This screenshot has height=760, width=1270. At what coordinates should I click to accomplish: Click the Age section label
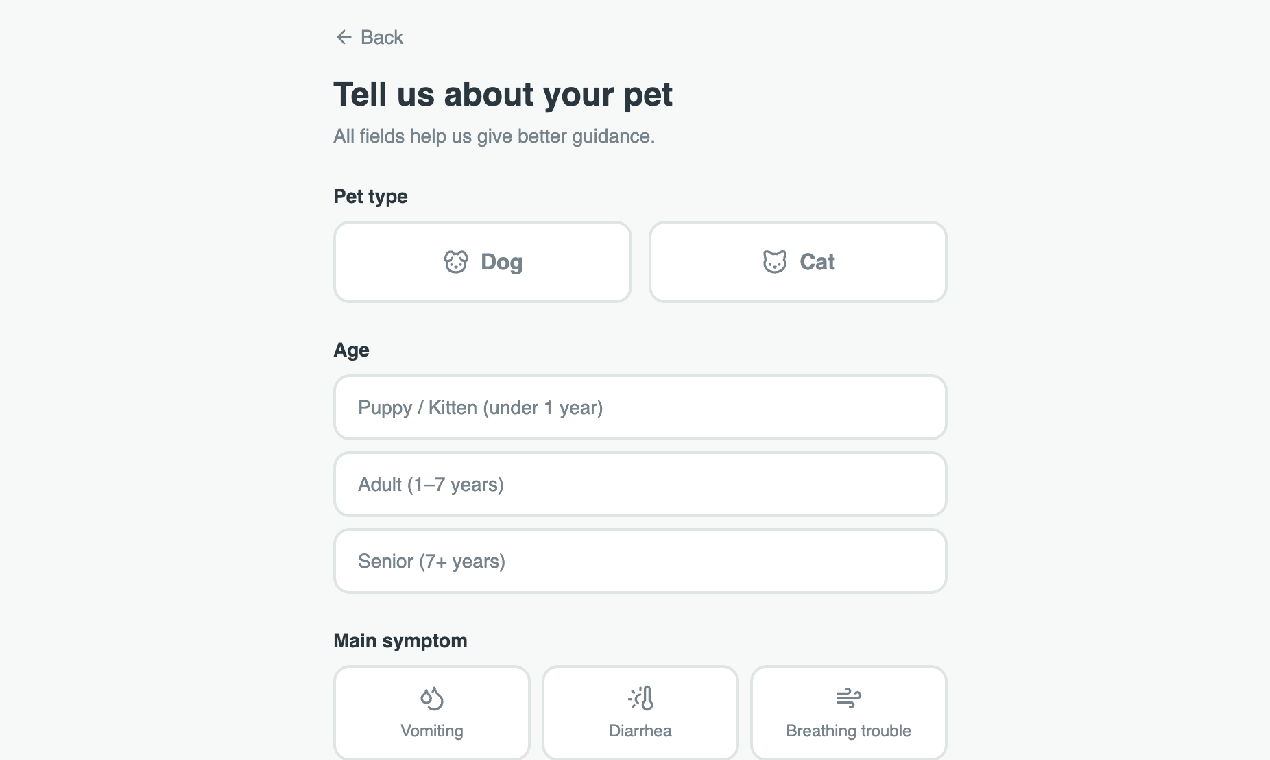pyautogui.click(x=351, y=350)
